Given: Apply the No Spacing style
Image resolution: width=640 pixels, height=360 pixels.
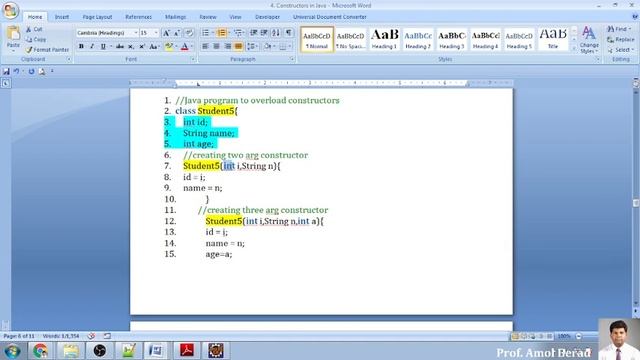Looking at the screenshot, I should click(351, 39).
